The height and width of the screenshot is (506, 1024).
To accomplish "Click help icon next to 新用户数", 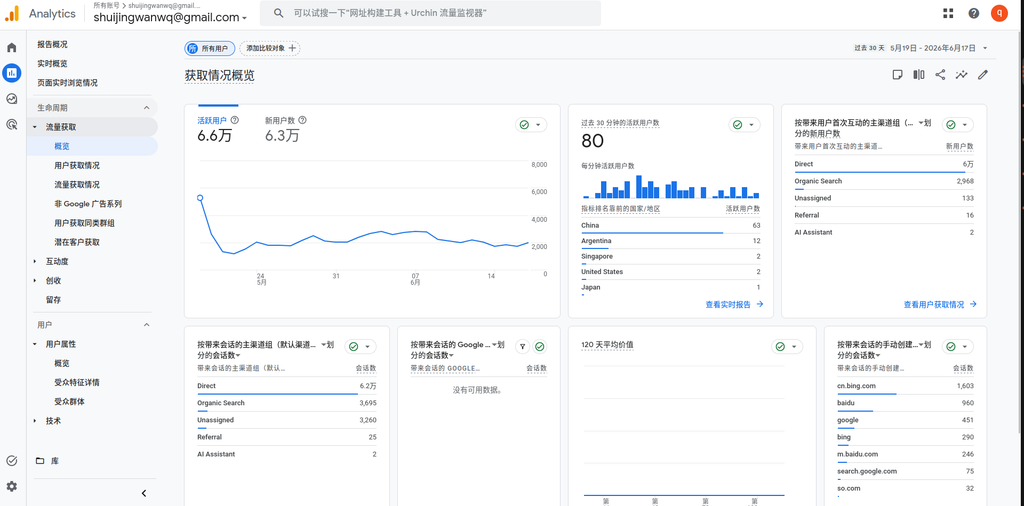I will tap(302, 120).
